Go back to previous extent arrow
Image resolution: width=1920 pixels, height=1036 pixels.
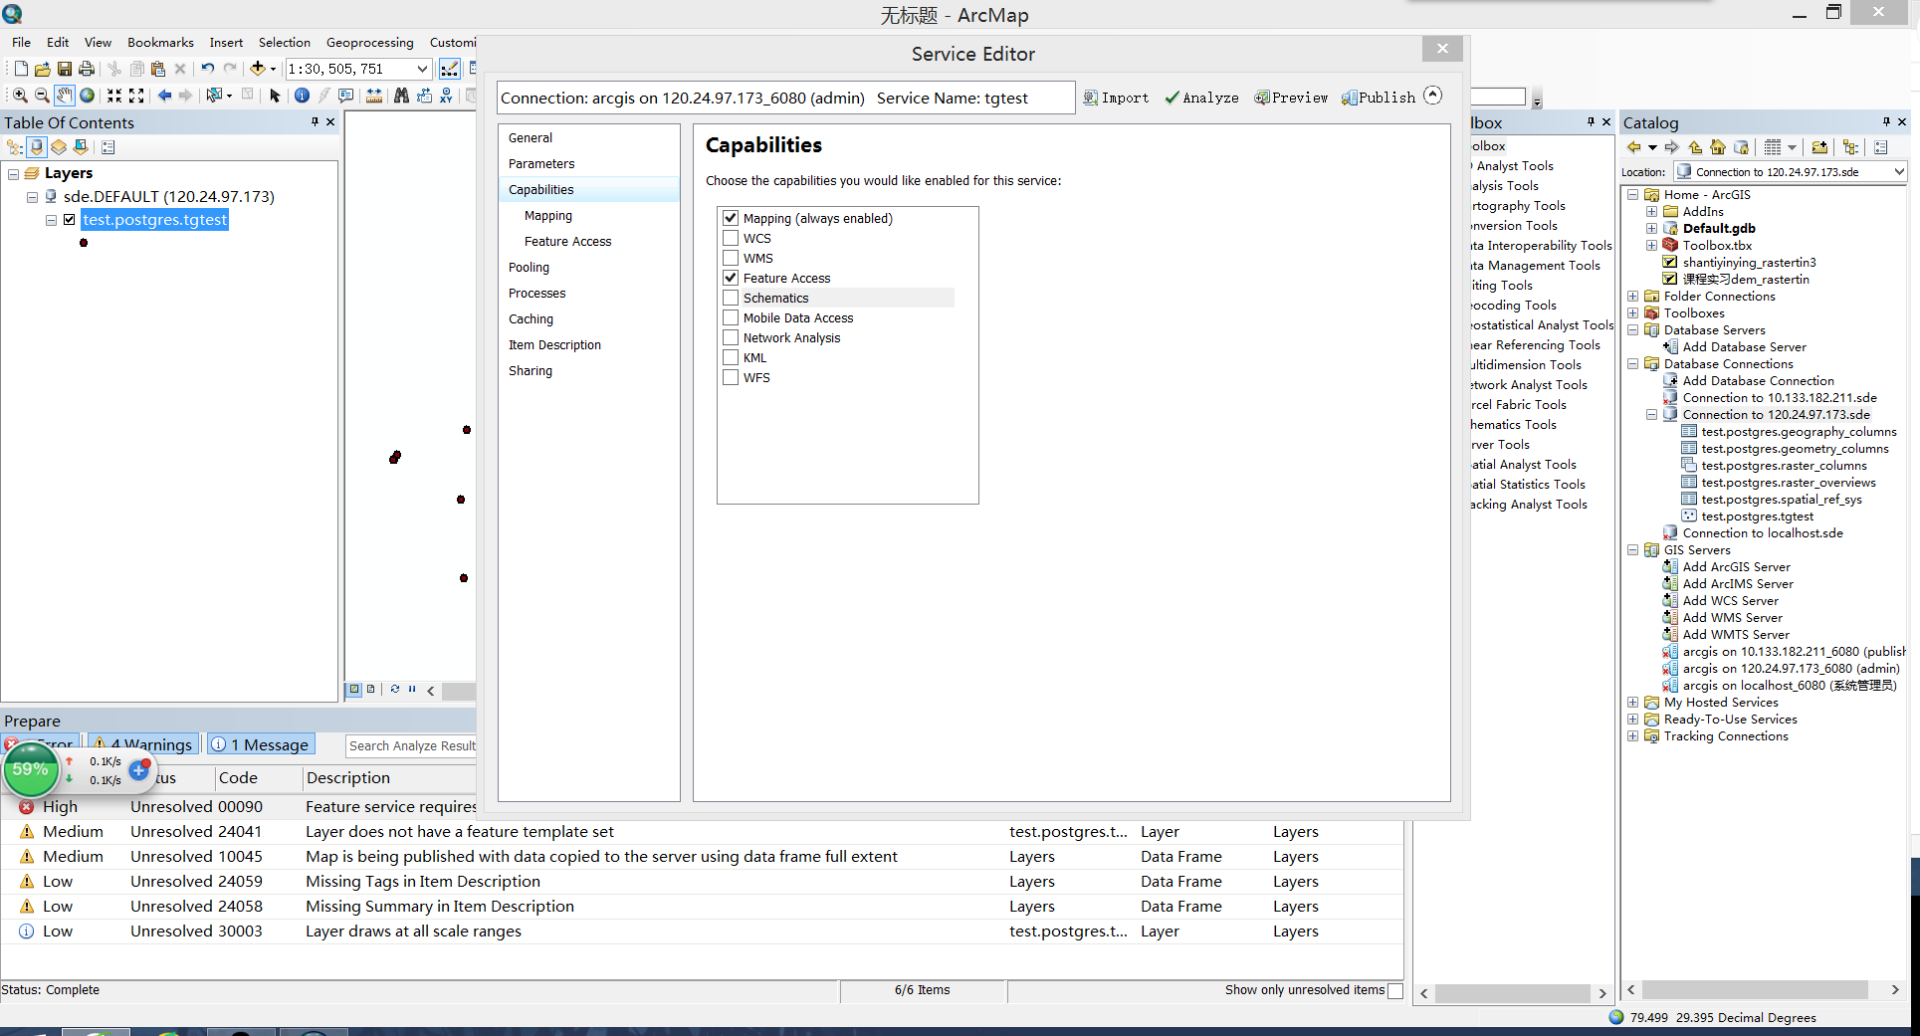coord(164,95)
